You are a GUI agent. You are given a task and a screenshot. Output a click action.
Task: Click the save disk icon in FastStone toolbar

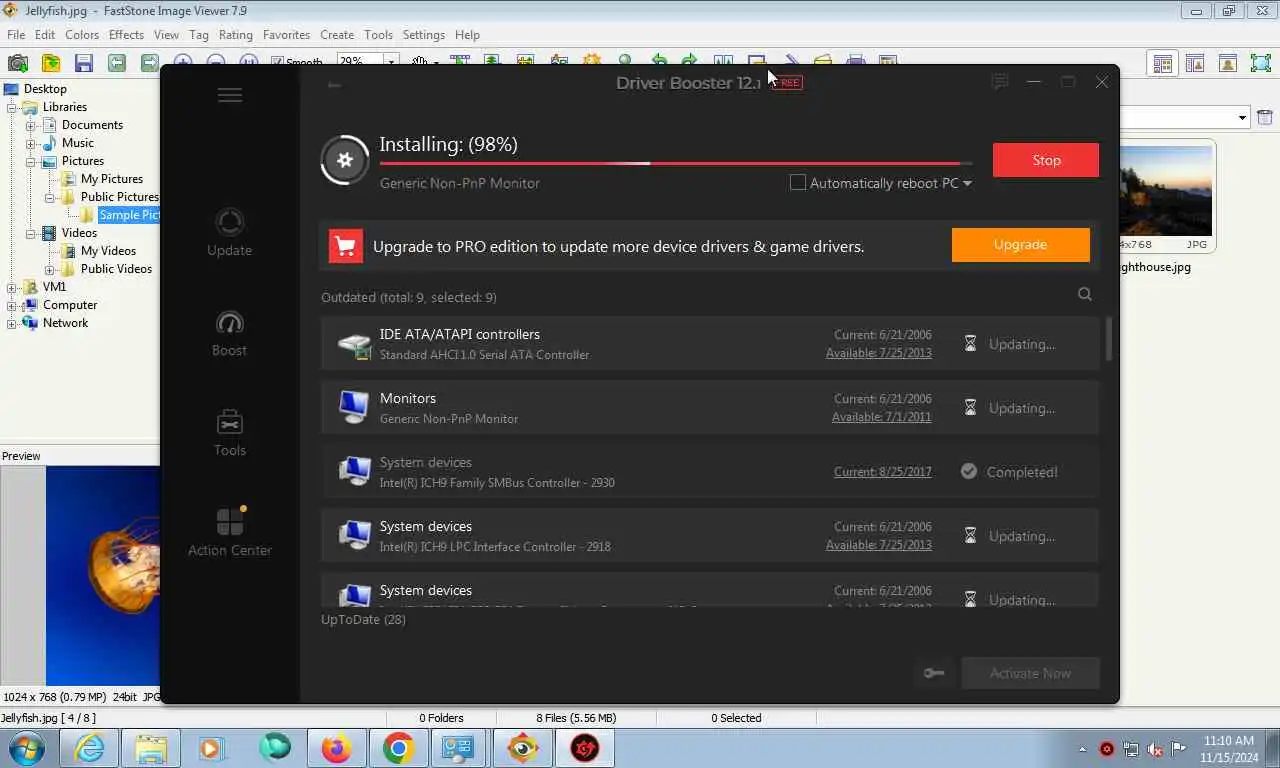(x=84, y=63)
